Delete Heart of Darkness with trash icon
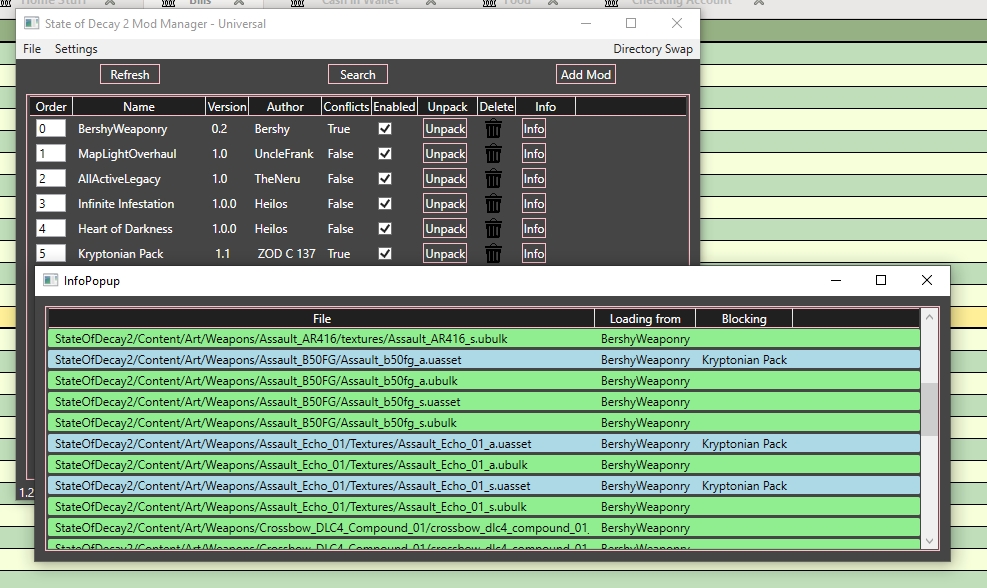 point(494,229)
